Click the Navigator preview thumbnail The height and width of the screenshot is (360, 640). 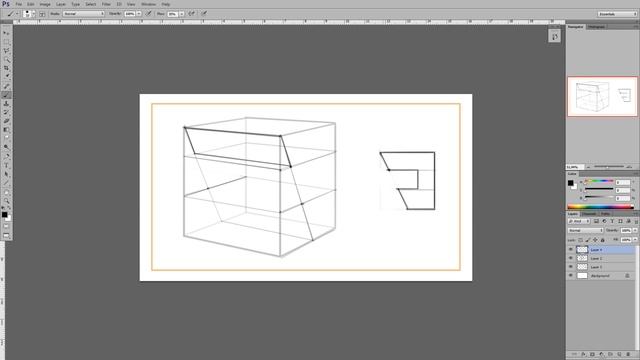(602, 96)
